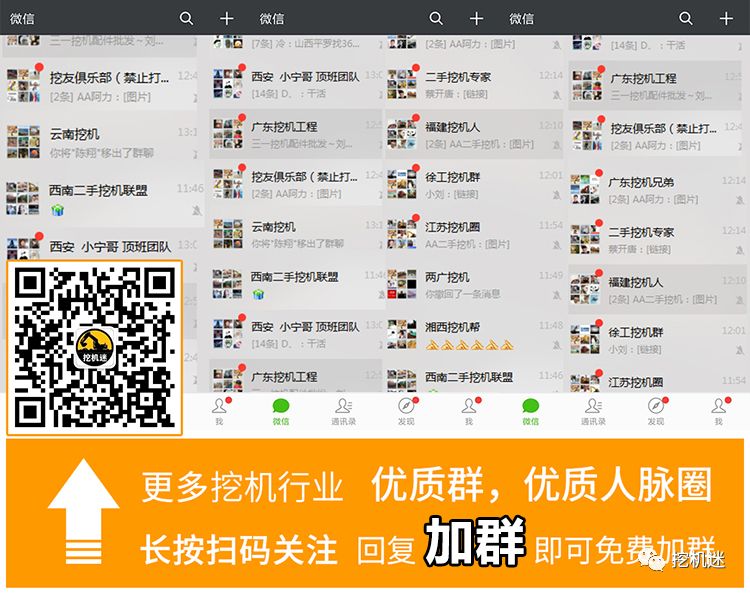
Task: Click the middle search magnifier in the top bar
Action: (x=436, y=19)
